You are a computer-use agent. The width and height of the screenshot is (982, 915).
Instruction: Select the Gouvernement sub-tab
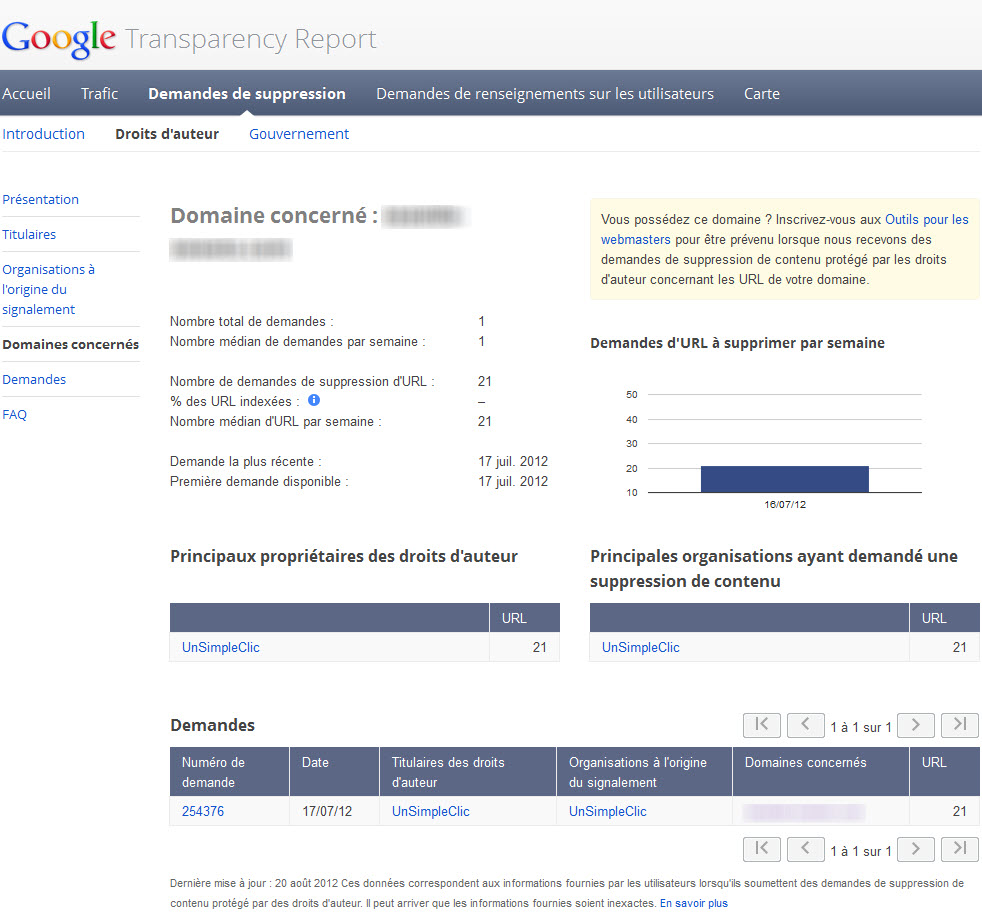299,134
